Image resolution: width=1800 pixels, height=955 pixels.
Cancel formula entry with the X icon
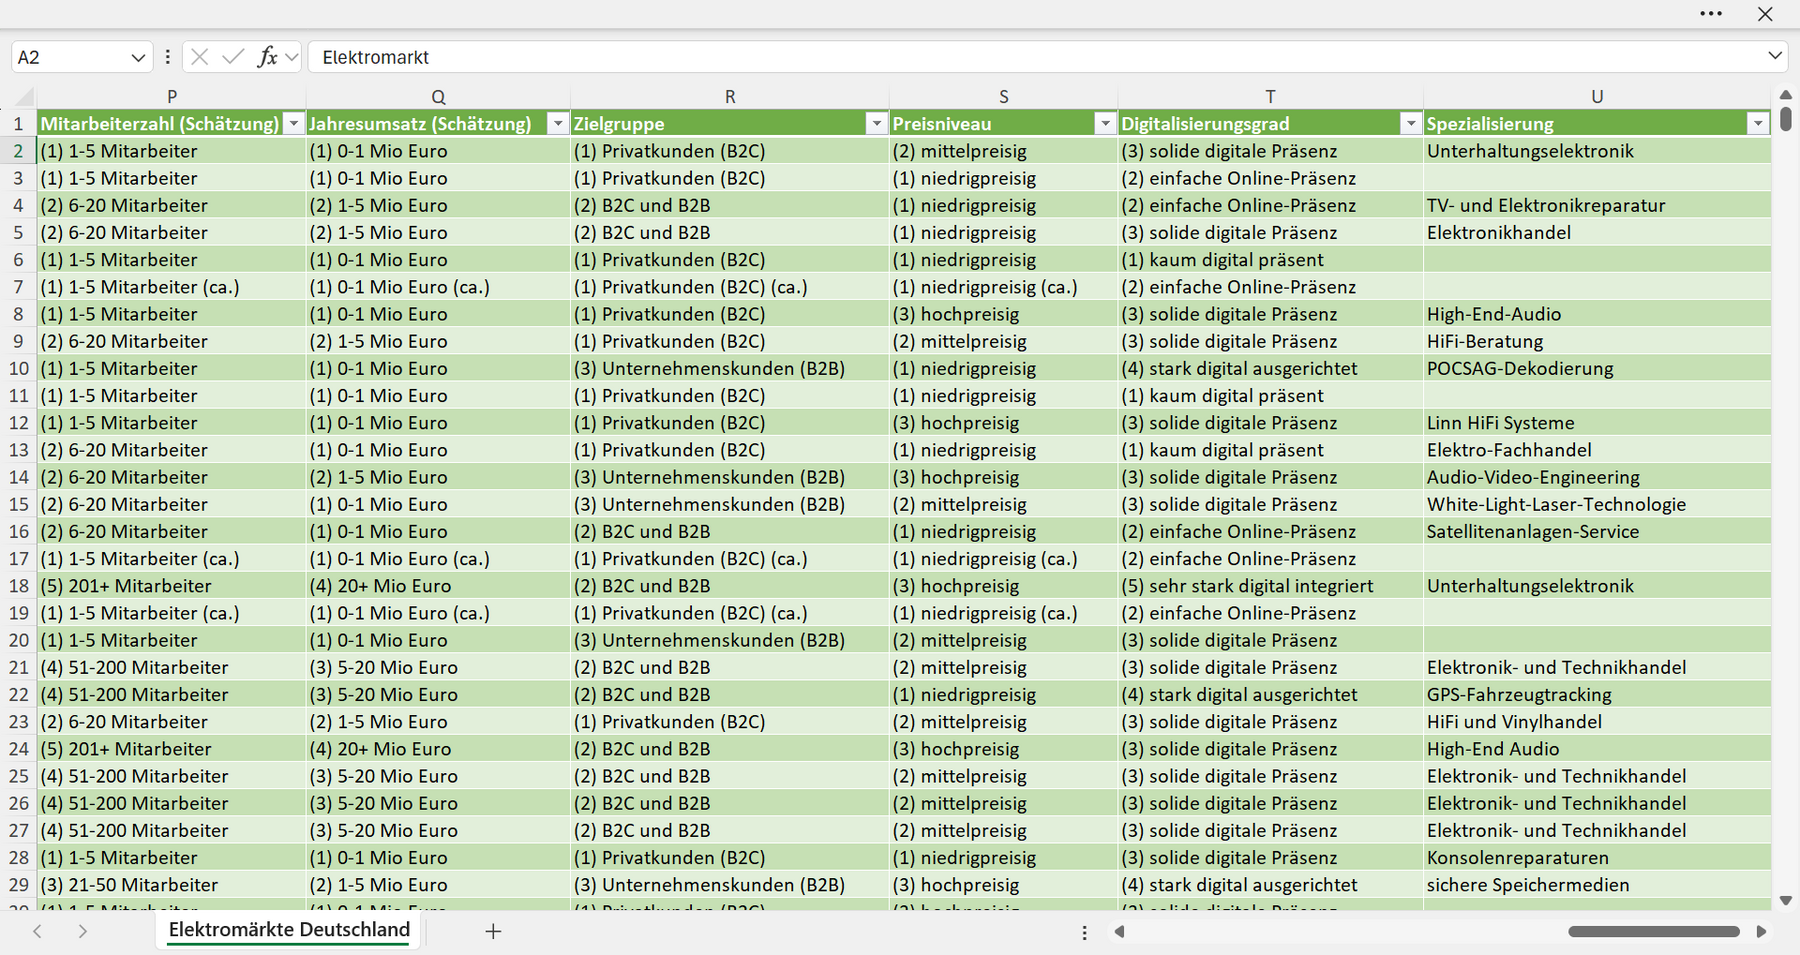pos(200,57)
